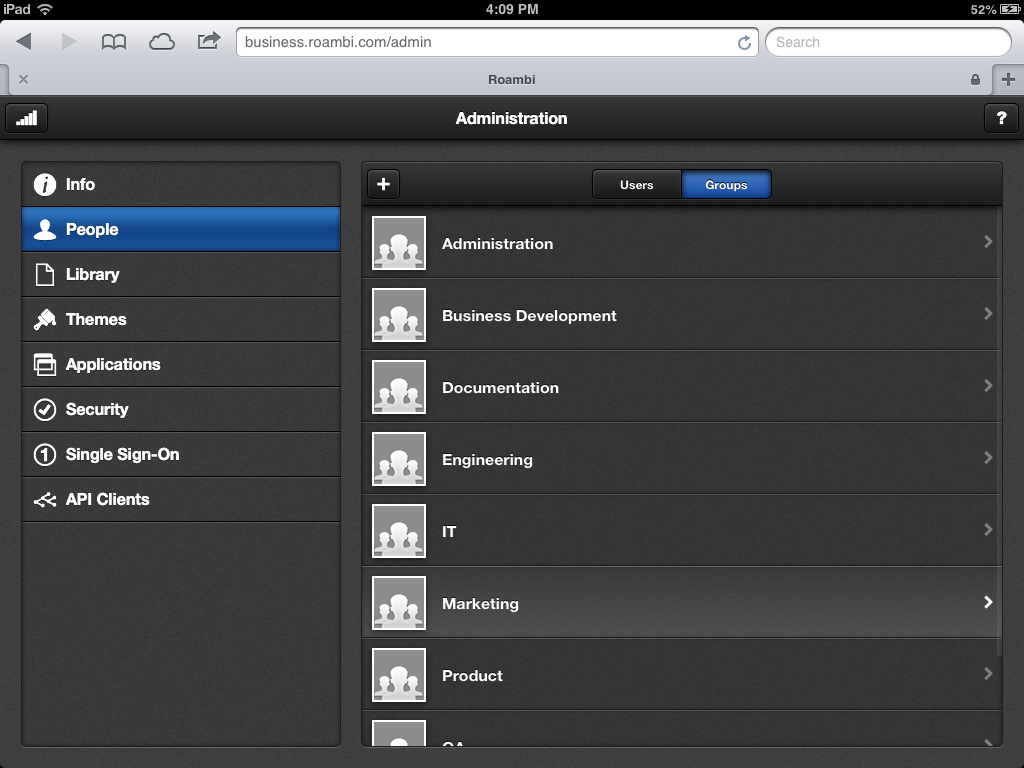The height and width of the screenshot is (768, 1024).
Task: Go to Themes settings
Action: 181,319
